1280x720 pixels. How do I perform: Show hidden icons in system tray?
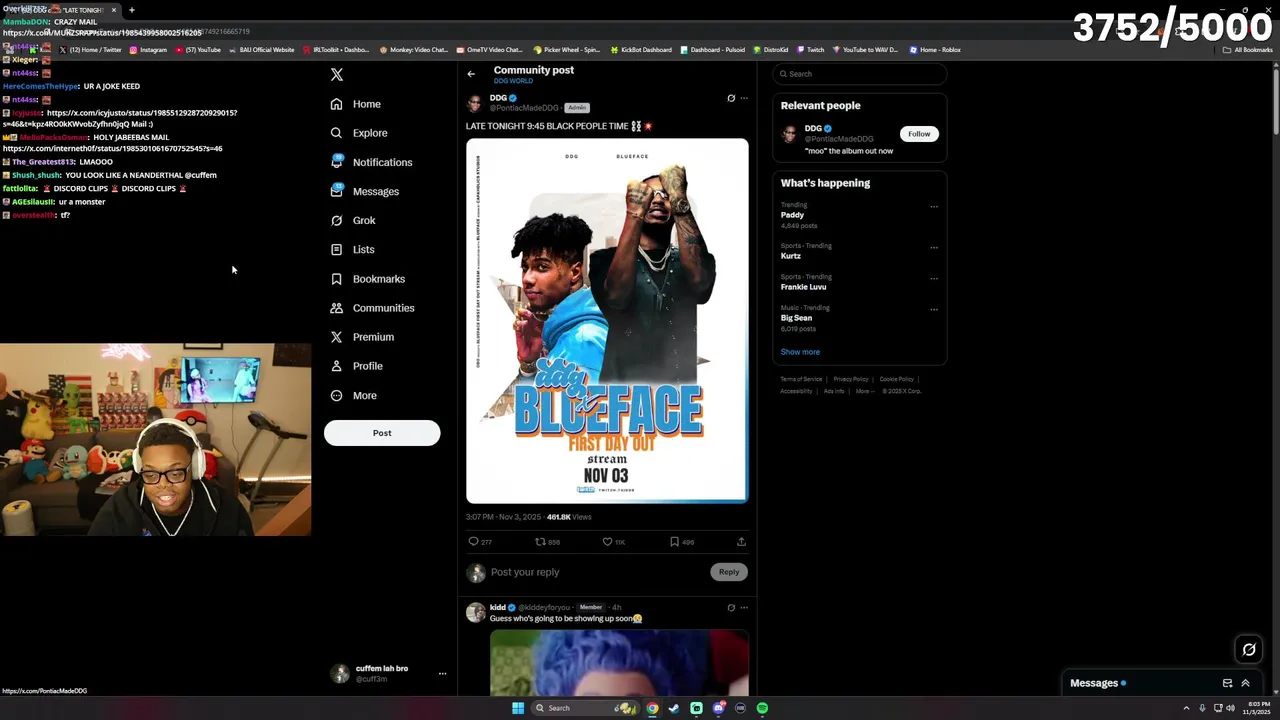click(1186, 708)
